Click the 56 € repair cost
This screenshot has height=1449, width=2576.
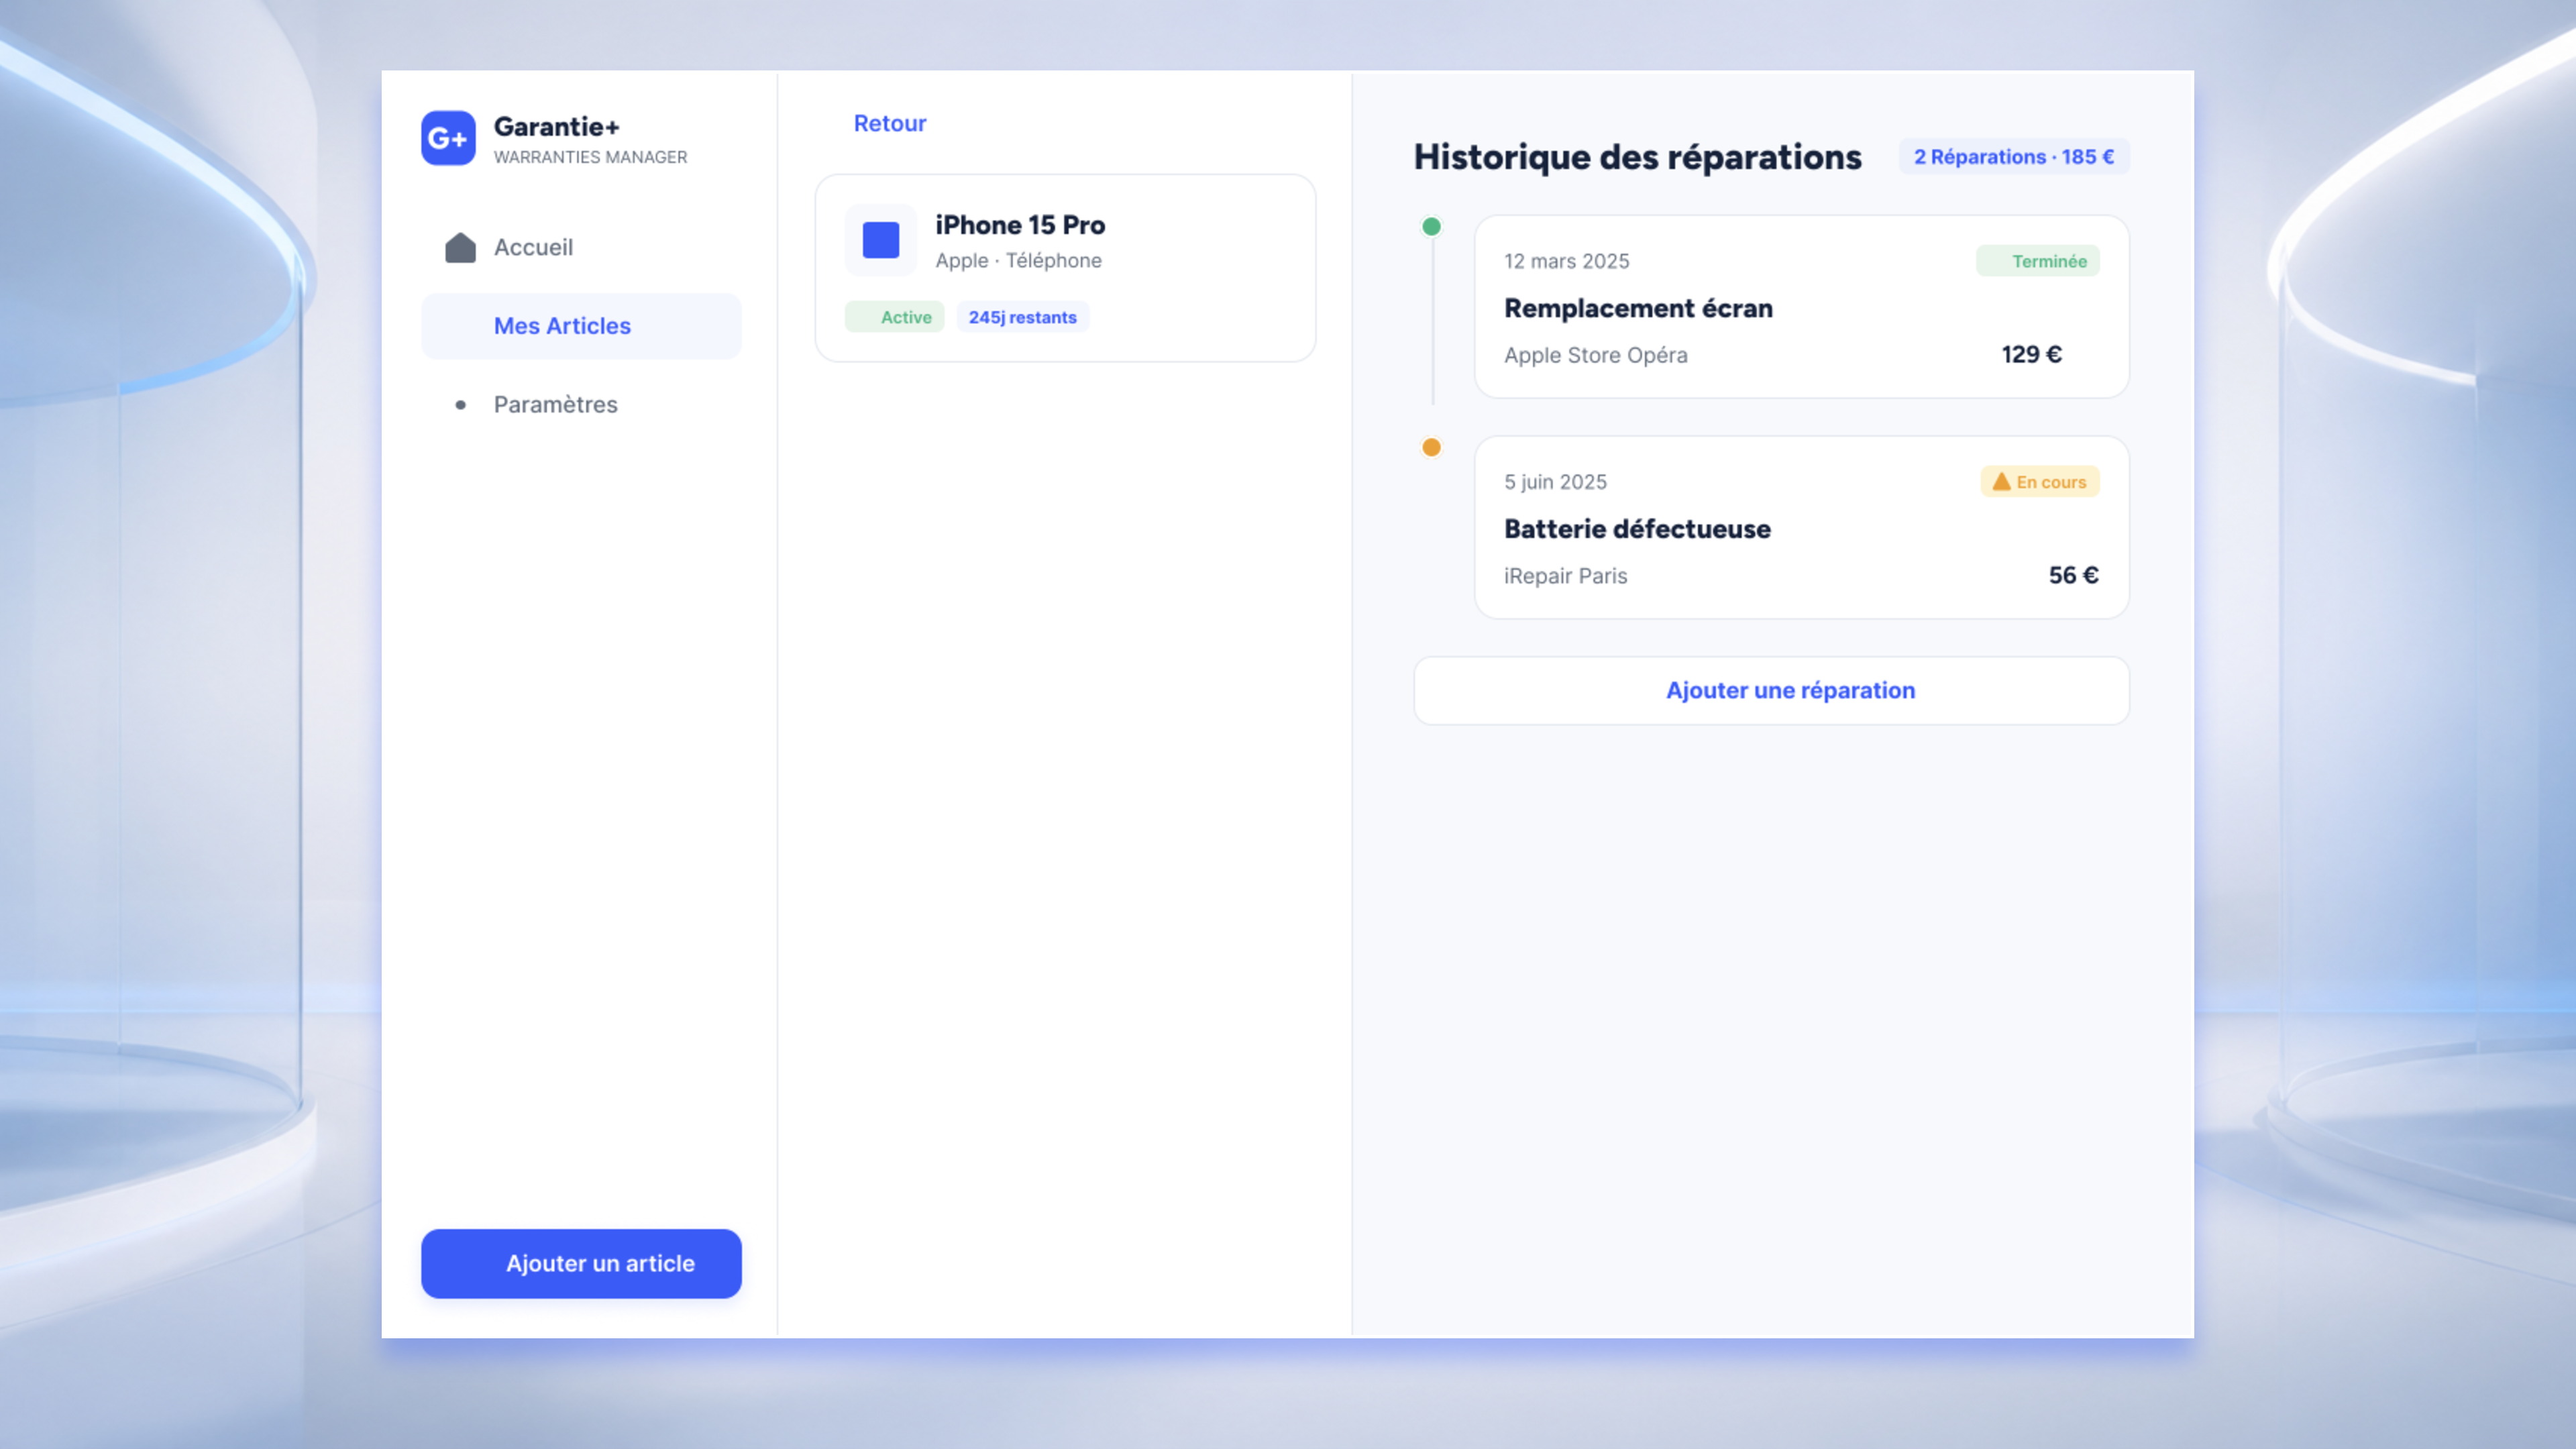coord(2073,576)
